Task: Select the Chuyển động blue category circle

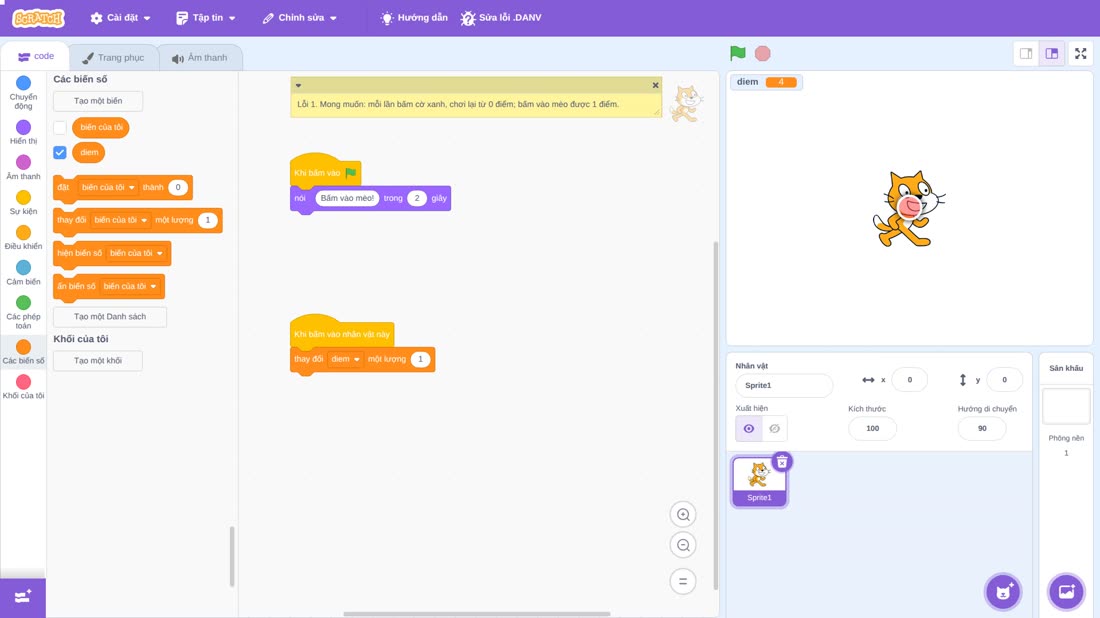Action: click(23, 83)
